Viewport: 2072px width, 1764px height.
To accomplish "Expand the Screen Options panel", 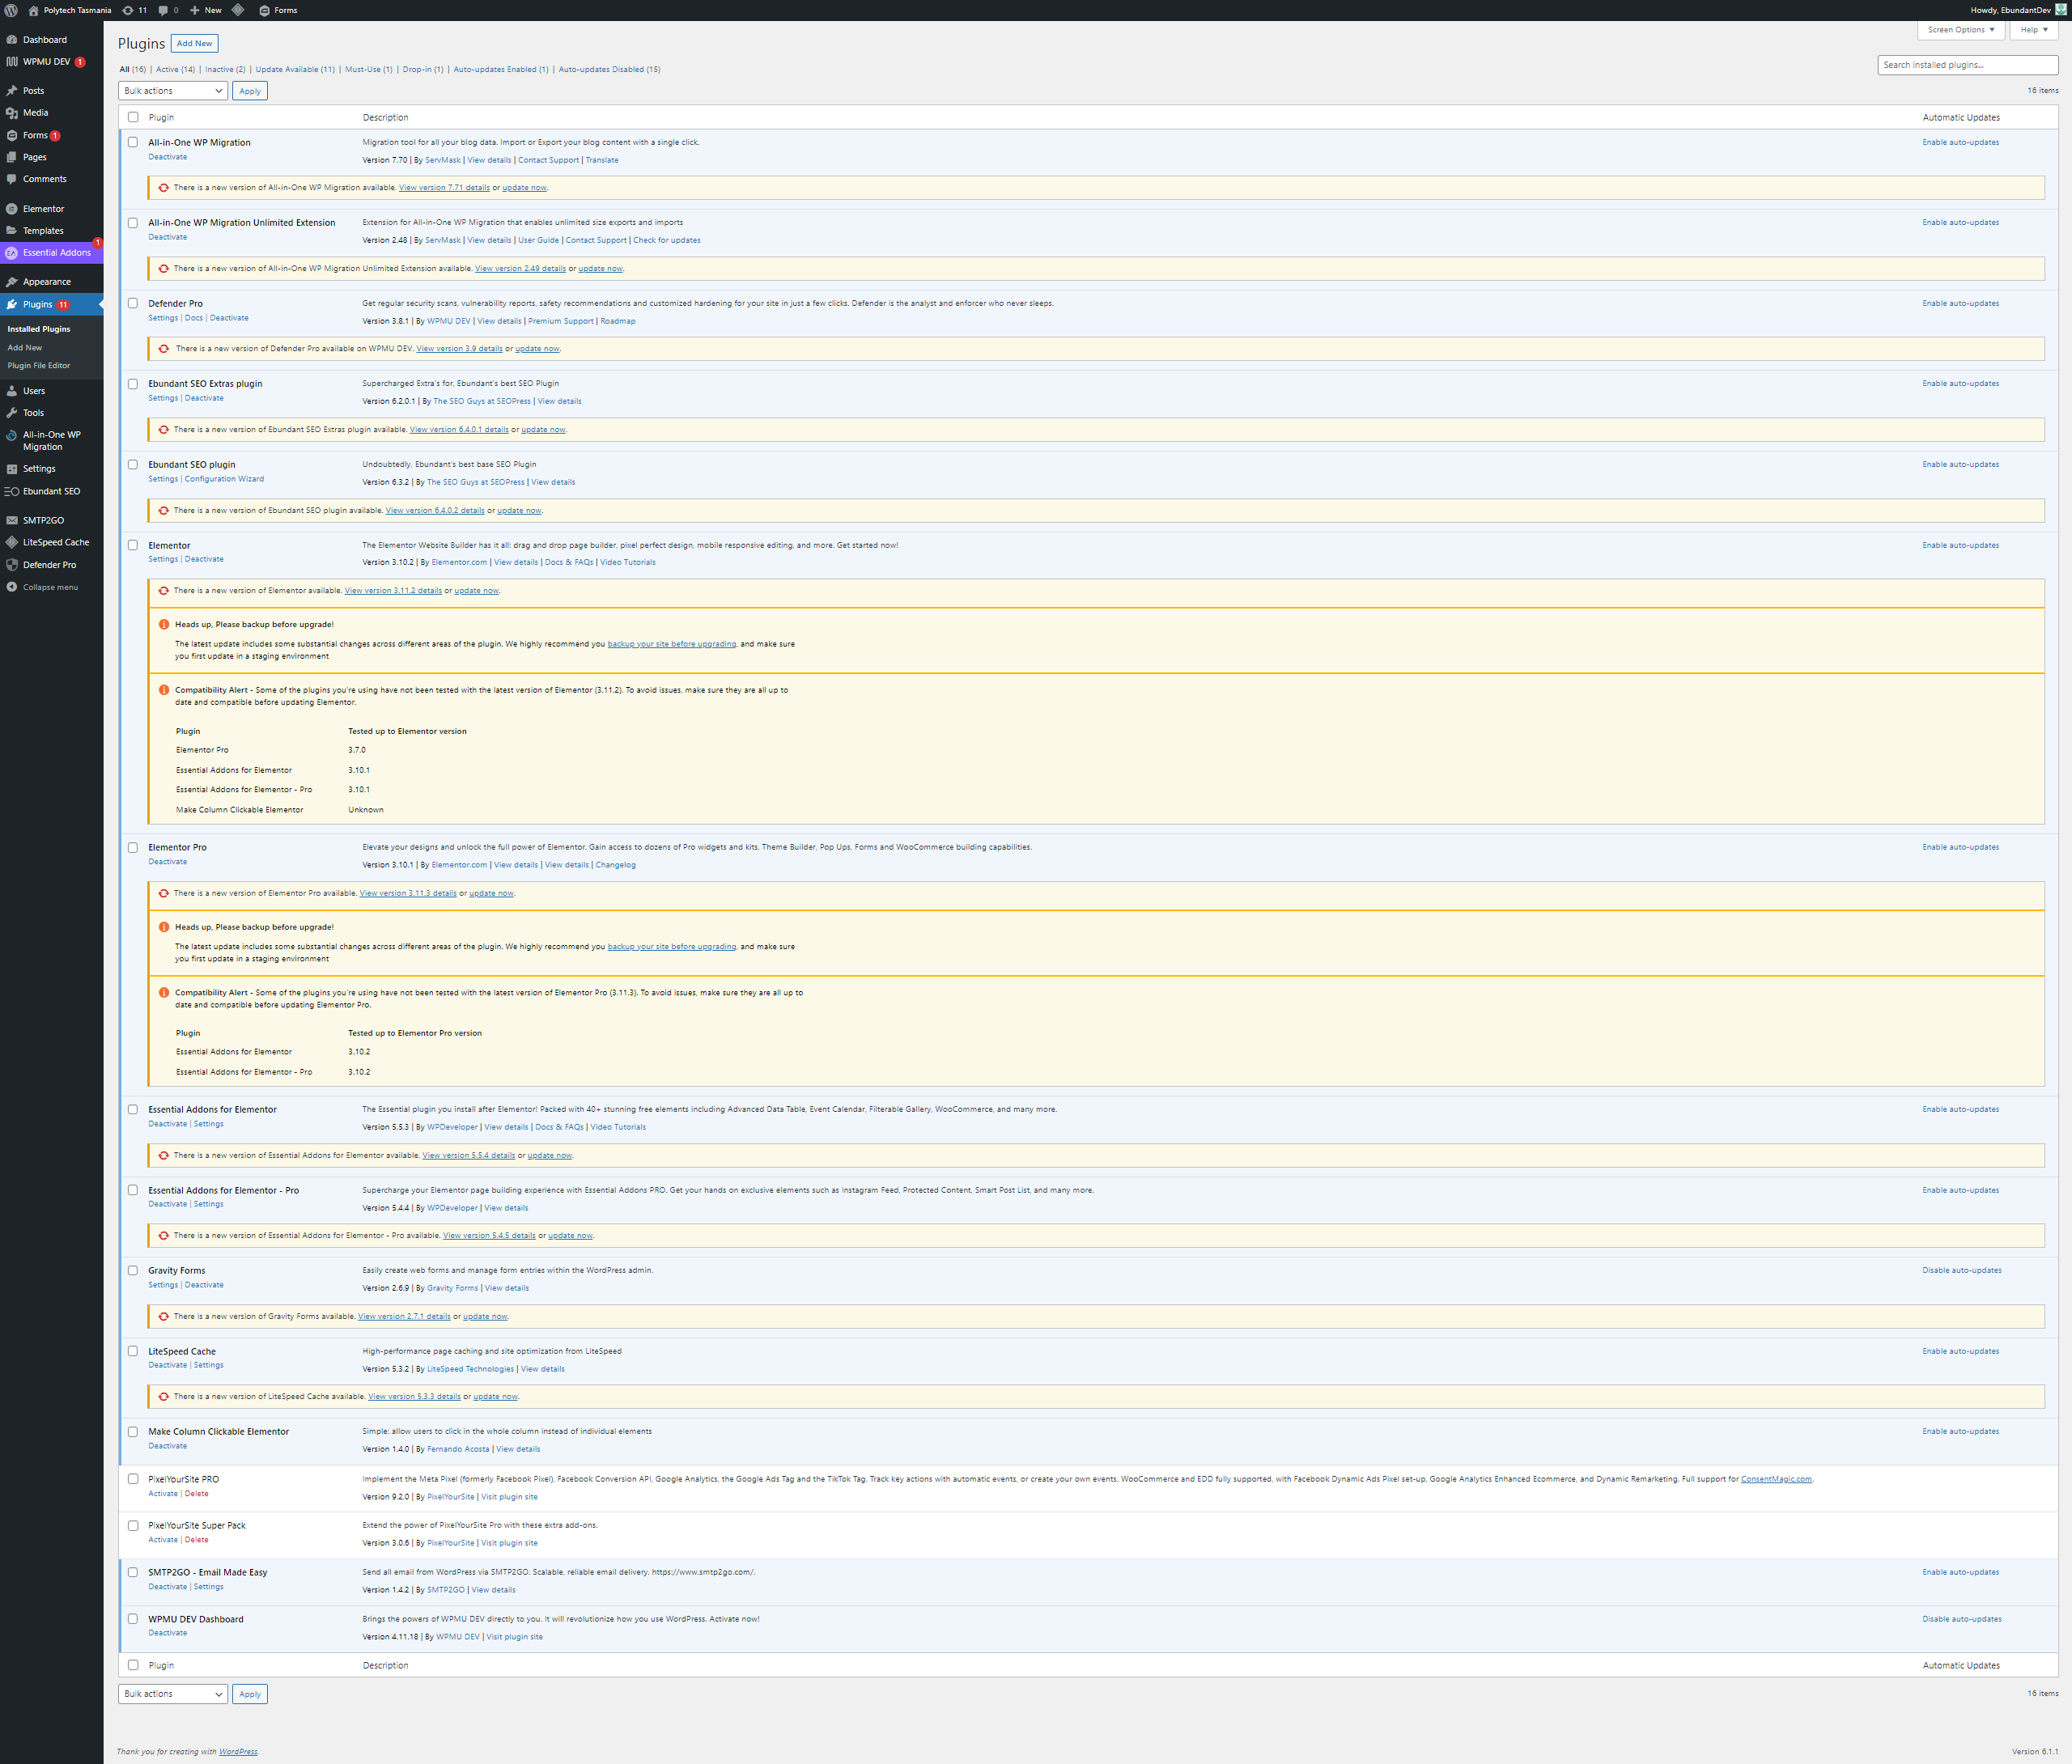I will tap(1960, 30).
